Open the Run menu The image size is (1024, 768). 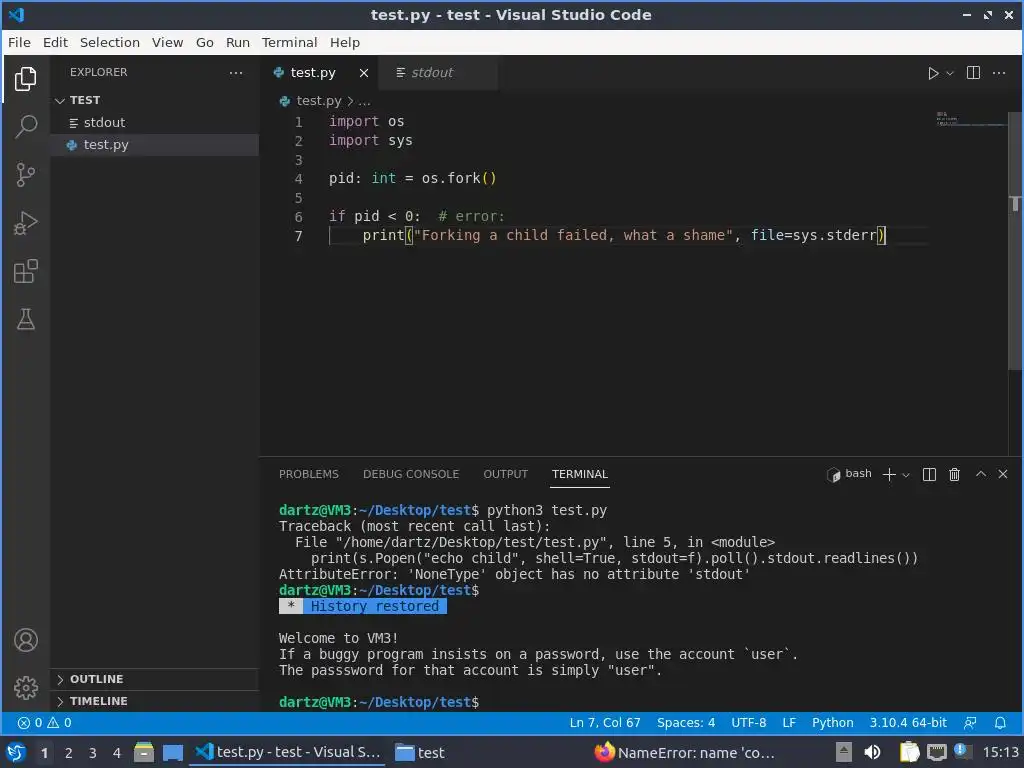tap(238, 42)
